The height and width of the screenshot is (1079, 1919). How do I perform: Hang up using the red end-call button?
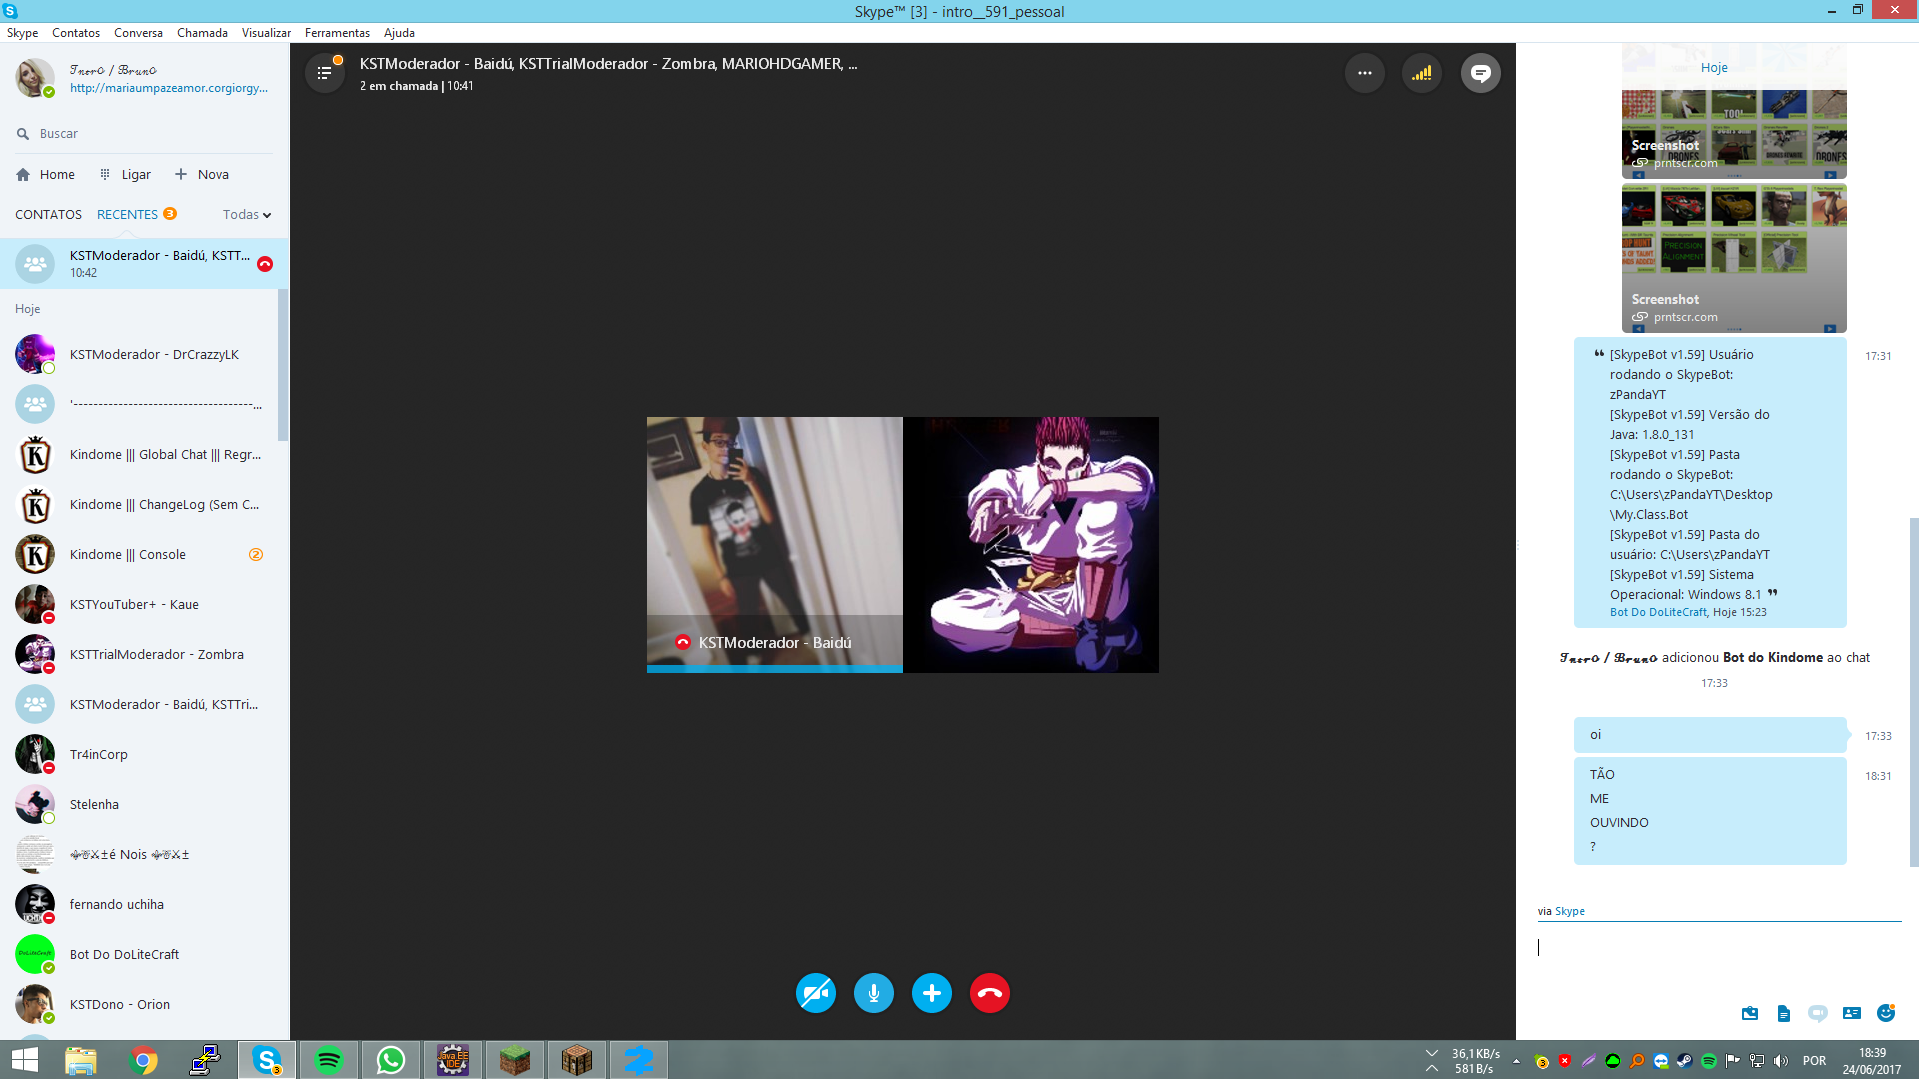pos(989,993)
